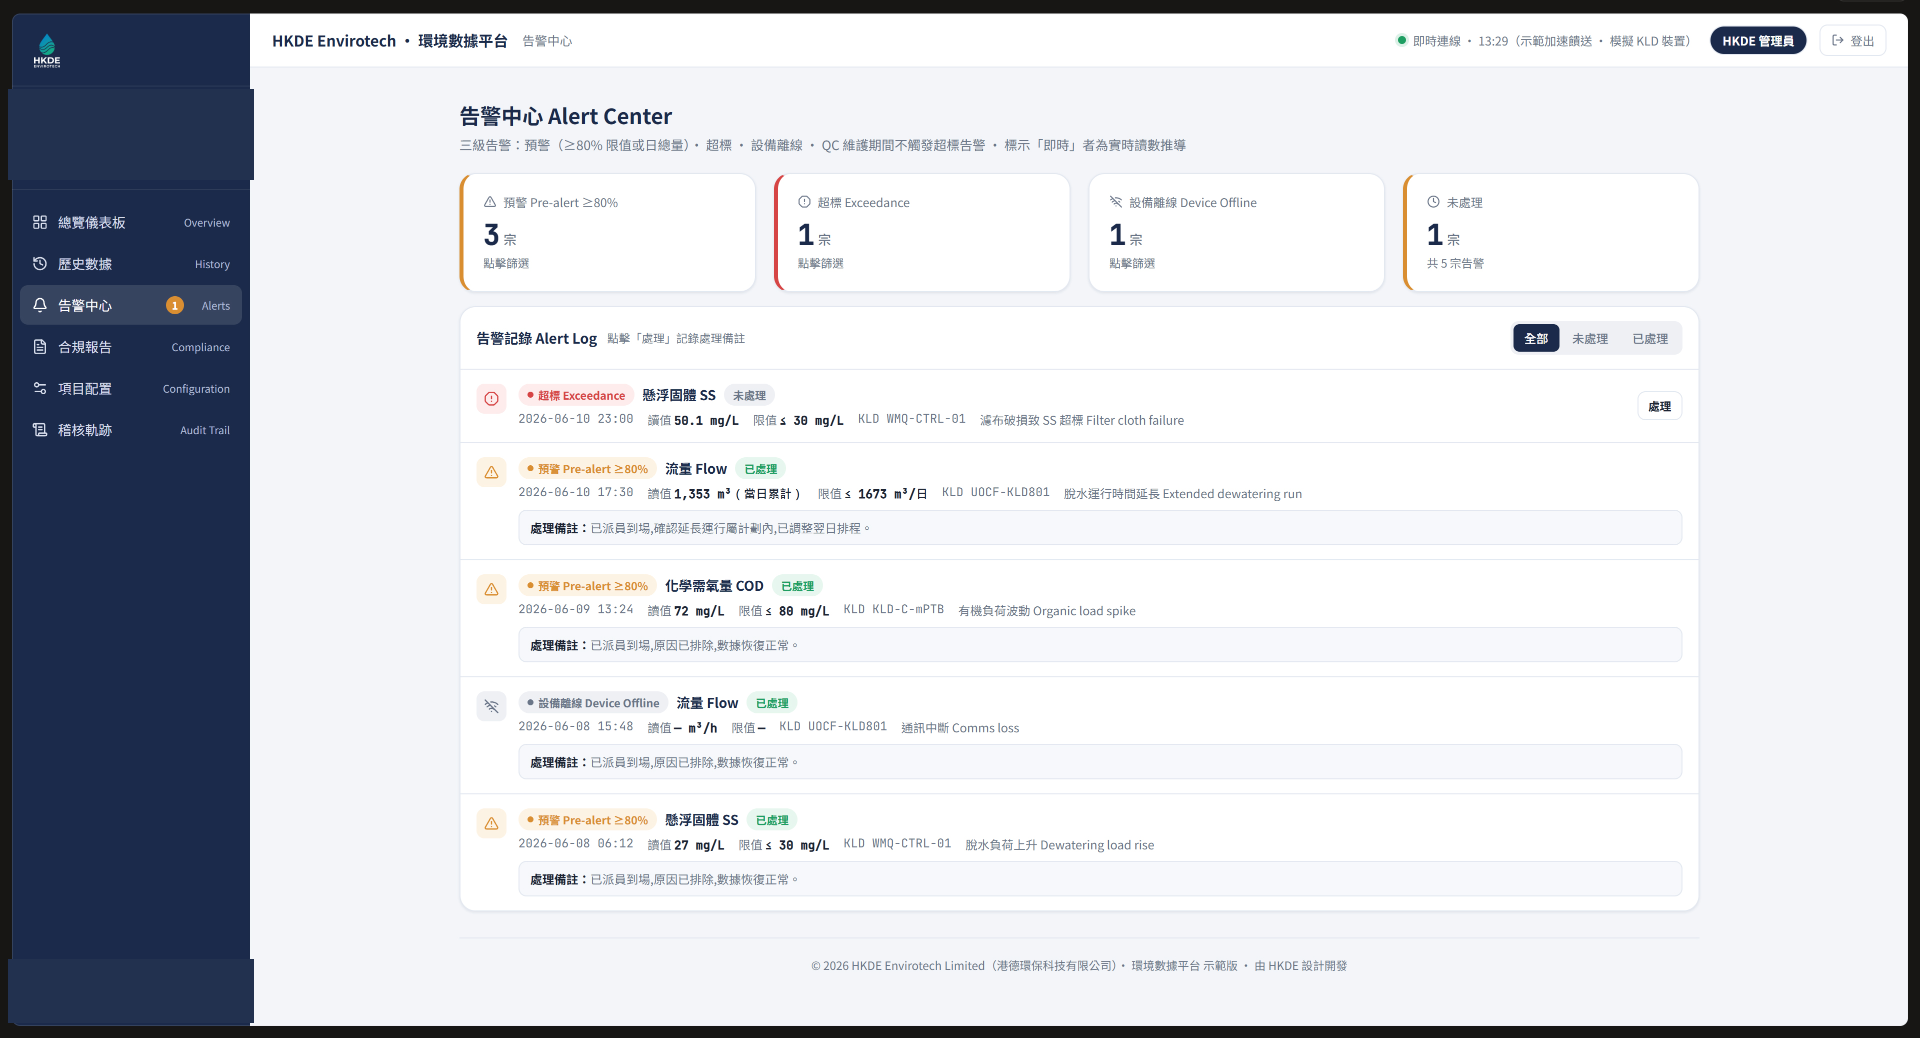Click the Configuration sliders icon
This screenshot has width=1920, height=1038.
point(40,388)
